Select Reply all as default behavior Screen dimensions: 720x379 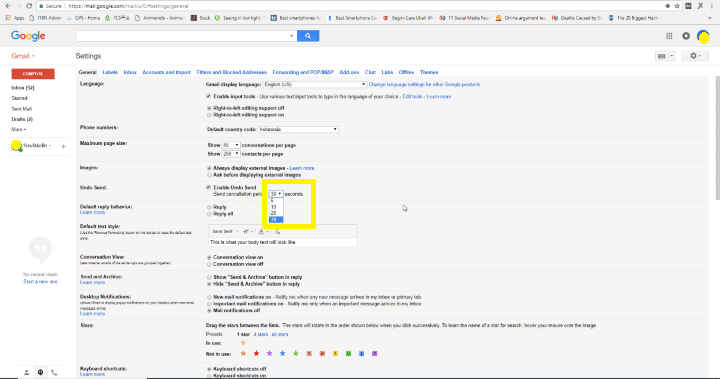point(209,214)
